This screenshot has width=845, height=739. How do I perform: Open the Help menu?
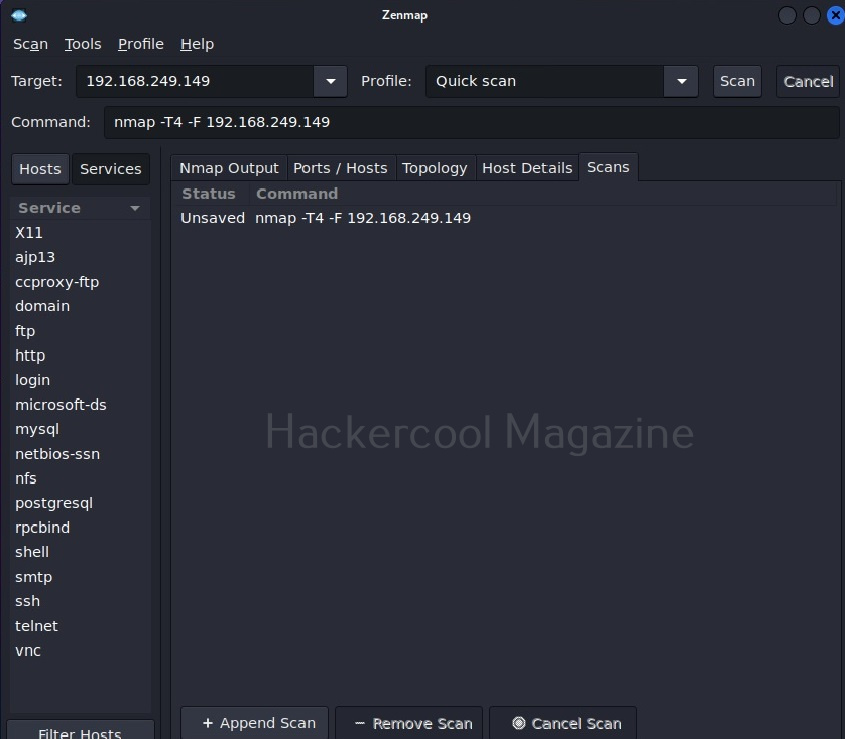point(197,44)
